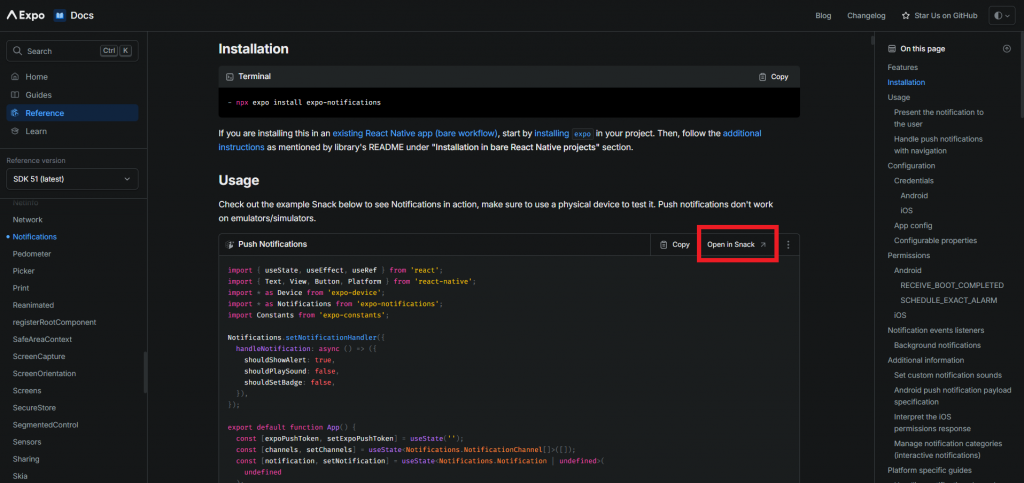
Task: Open registerRootComponent reference page
Action: 54,322
